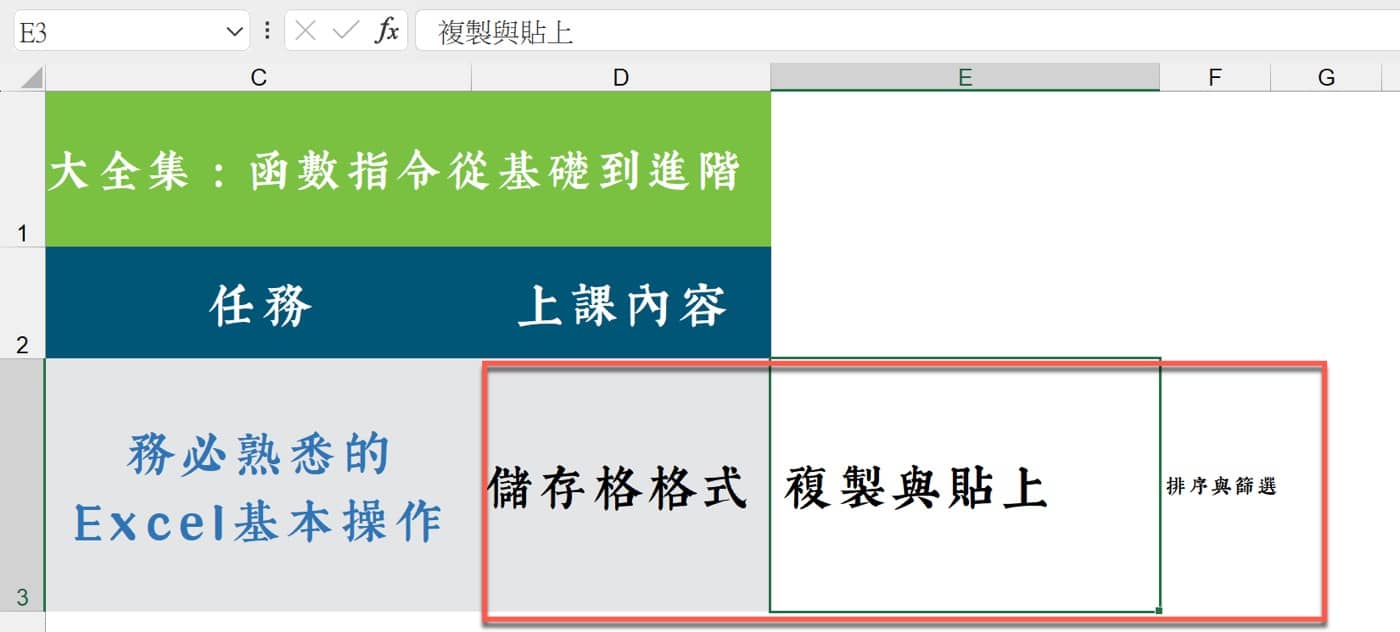Click the Name Box showing E3

130,31
